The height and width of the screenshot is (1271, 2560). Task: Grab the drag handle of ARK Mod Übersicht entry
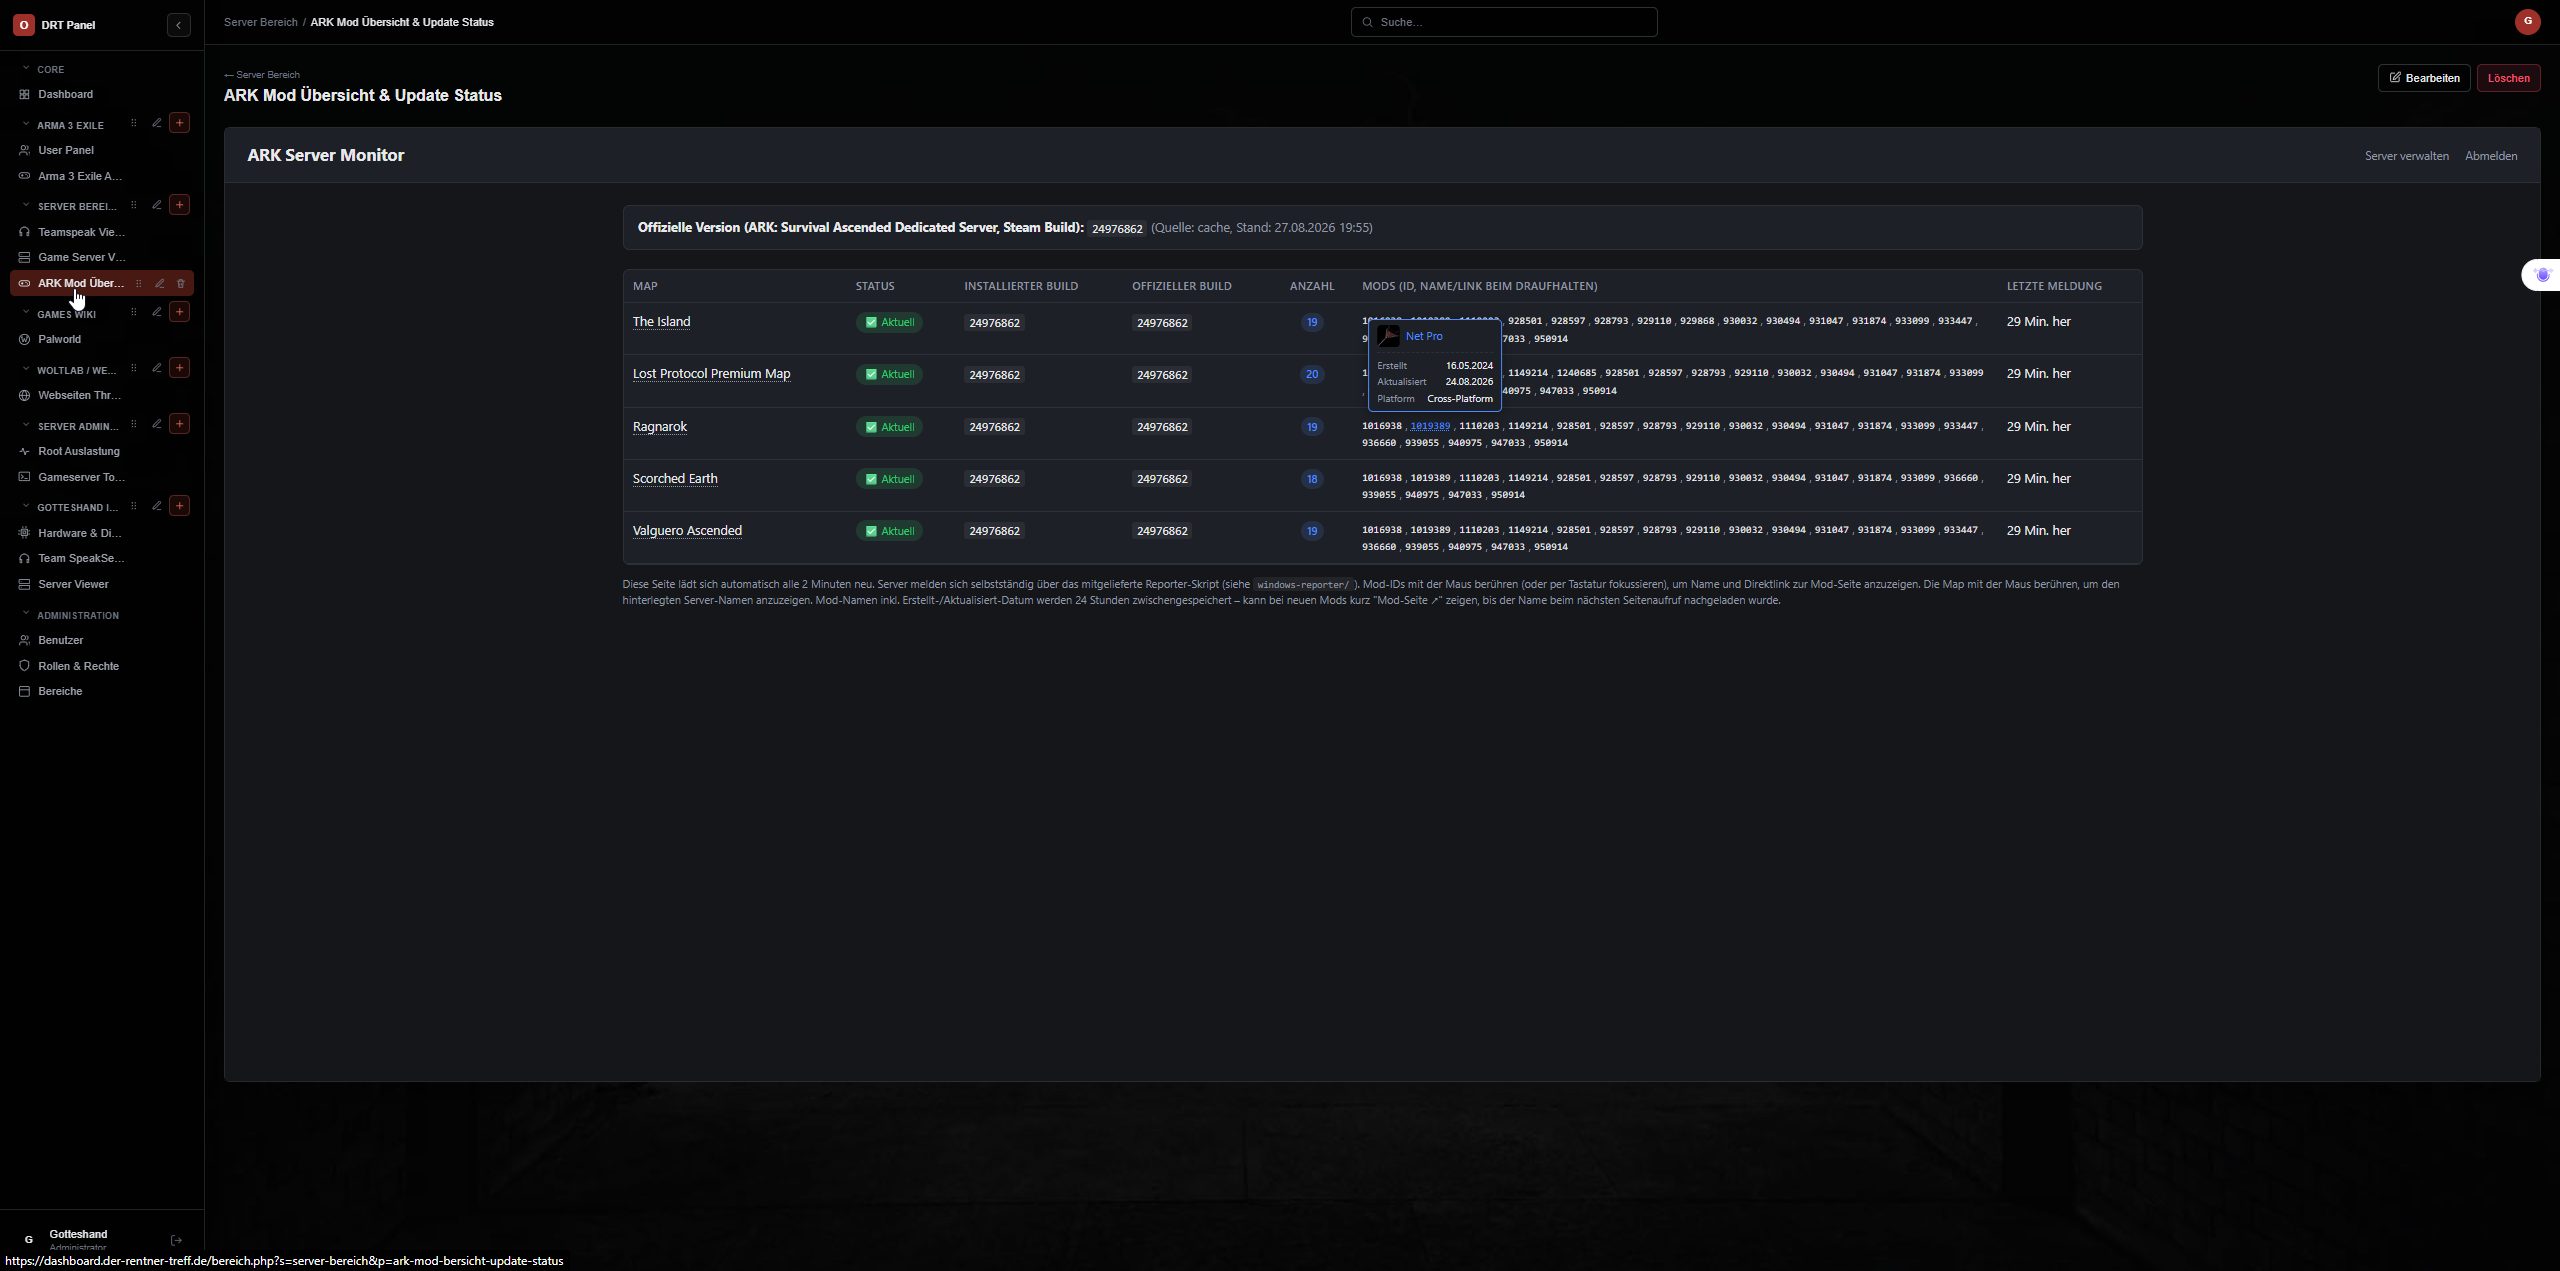(x=139, y=284)
